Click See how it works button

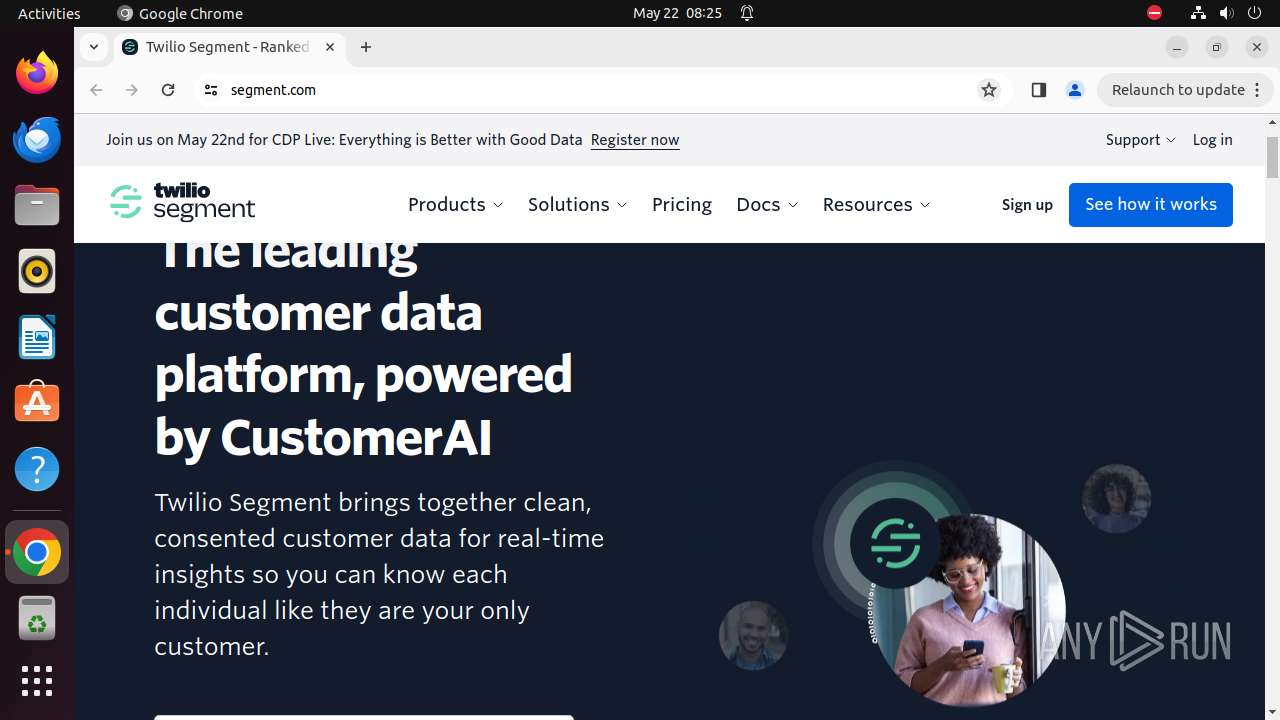click(x=1151, y=204)
